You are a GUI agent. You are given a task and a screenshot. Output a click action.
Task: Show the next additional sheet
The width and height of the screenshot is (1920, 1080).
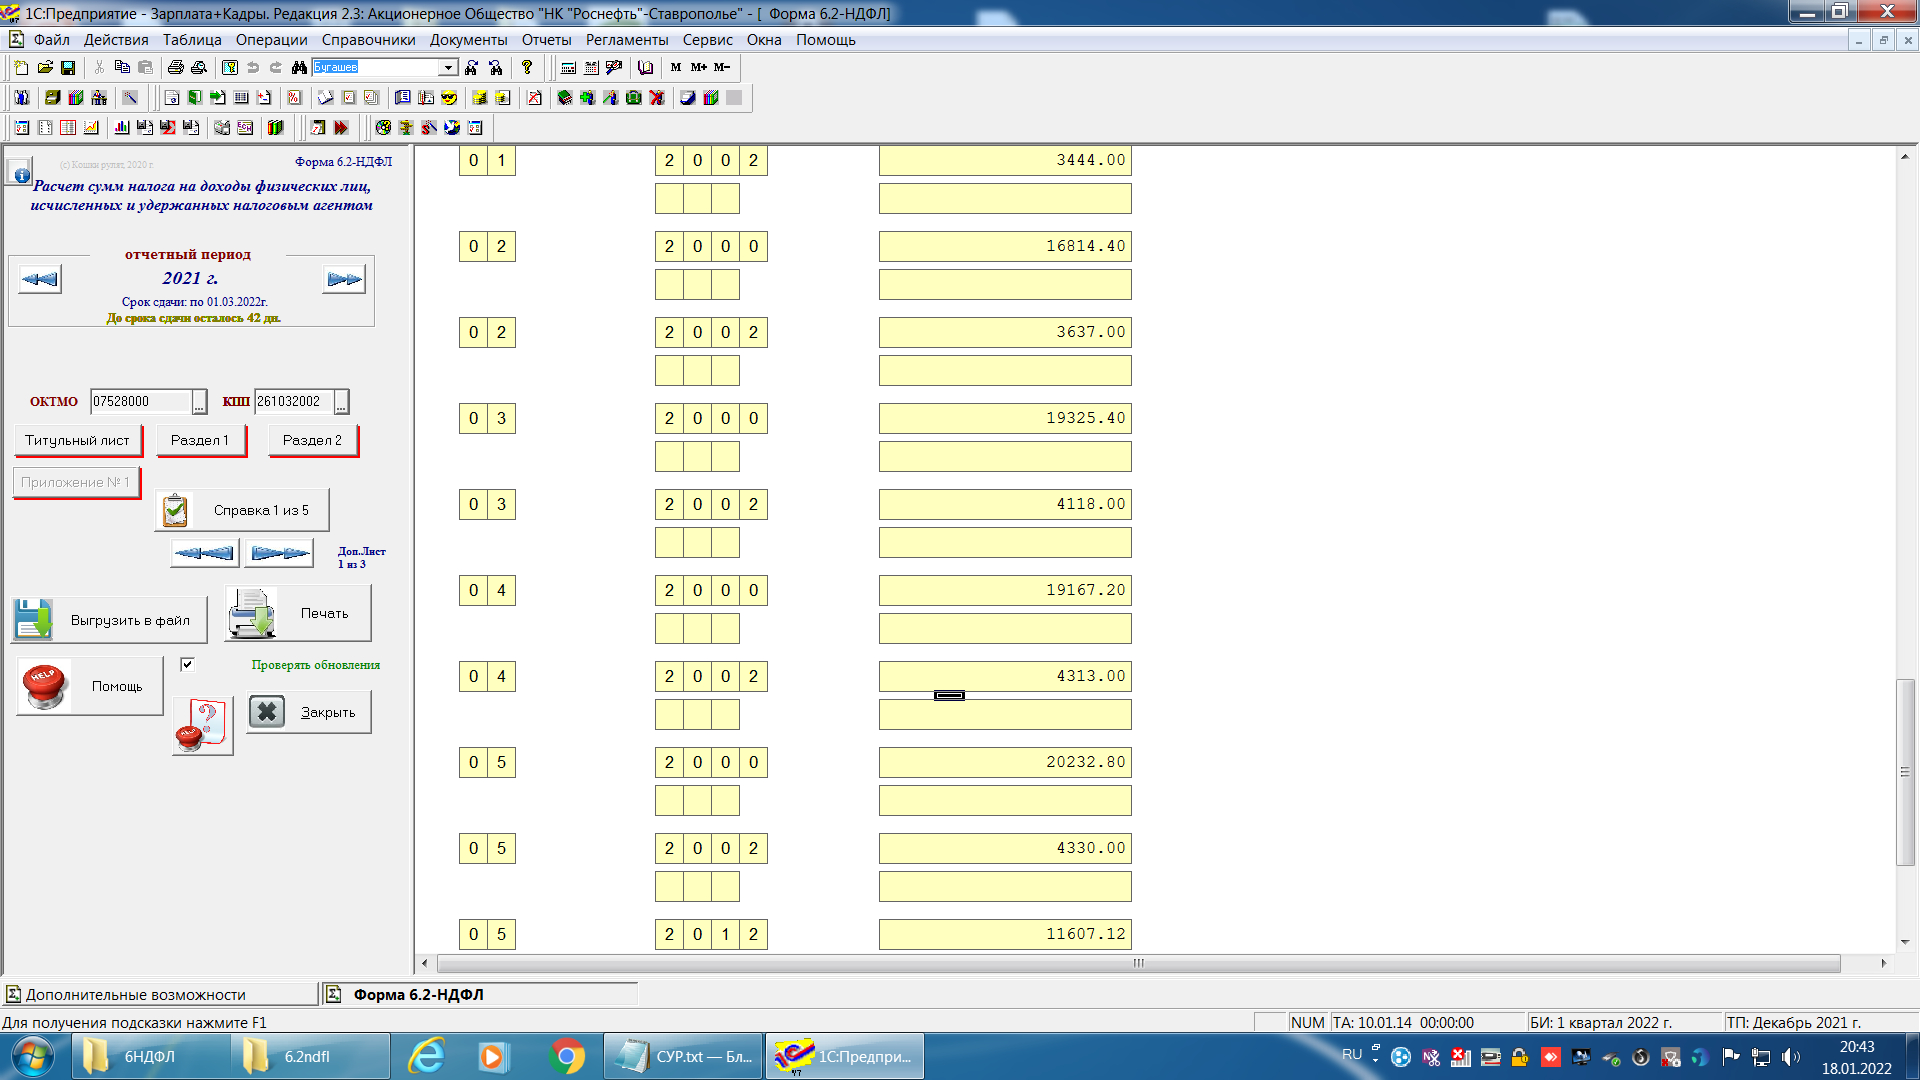(279, 553)
